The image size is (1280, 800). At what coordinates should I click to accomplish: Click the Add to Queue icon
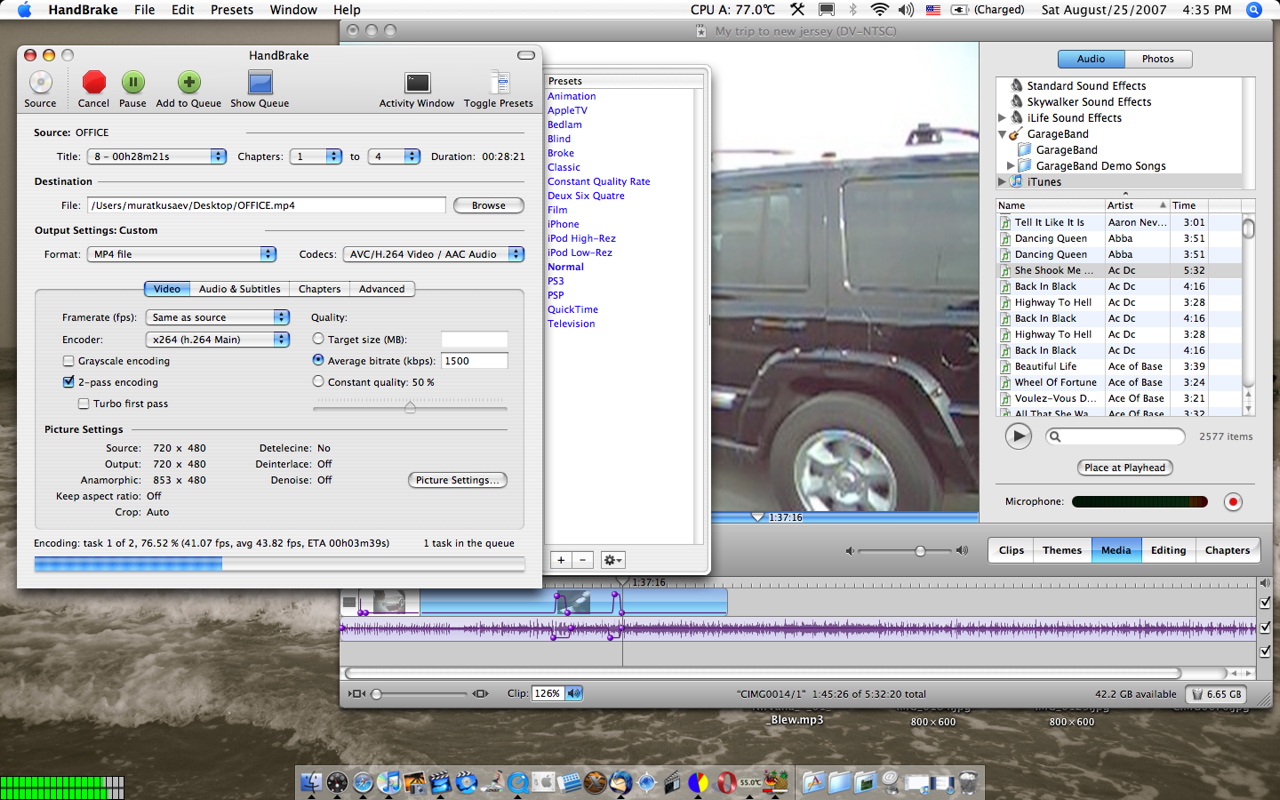189,82
